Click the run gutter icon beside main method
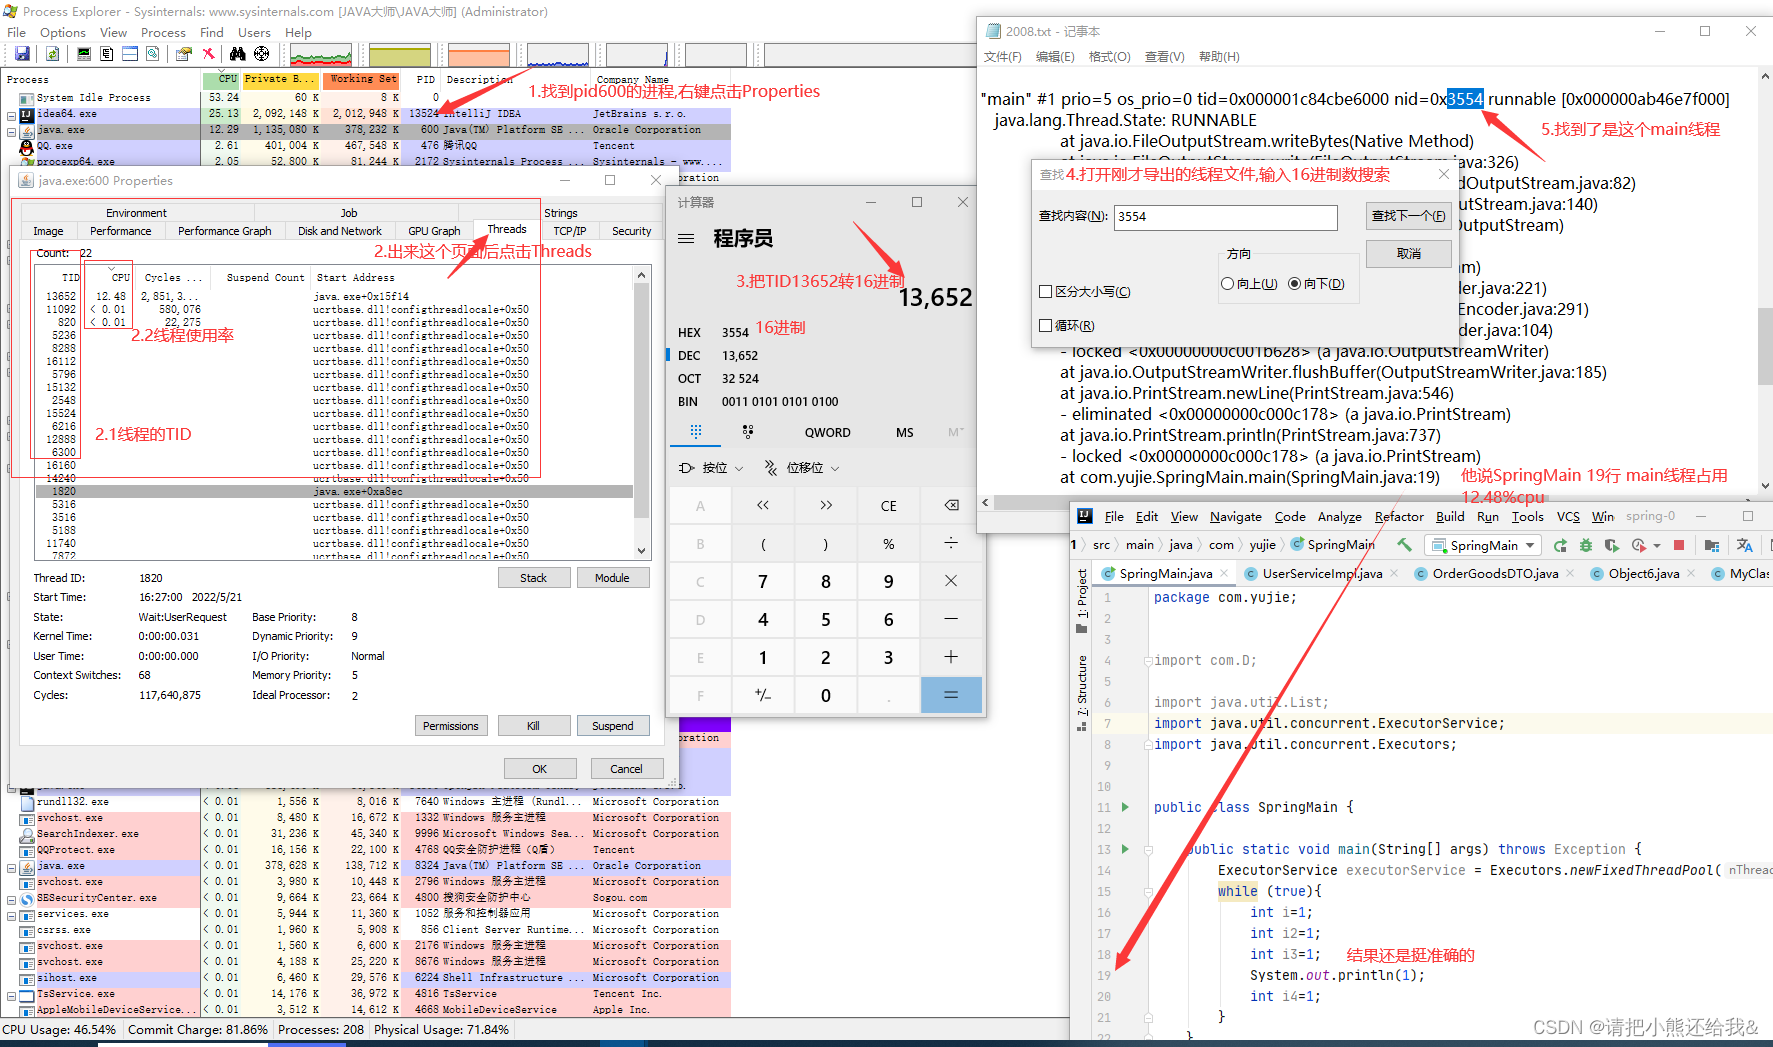The width and height of the screenshot is (1773, 1047). [1125, 849]
